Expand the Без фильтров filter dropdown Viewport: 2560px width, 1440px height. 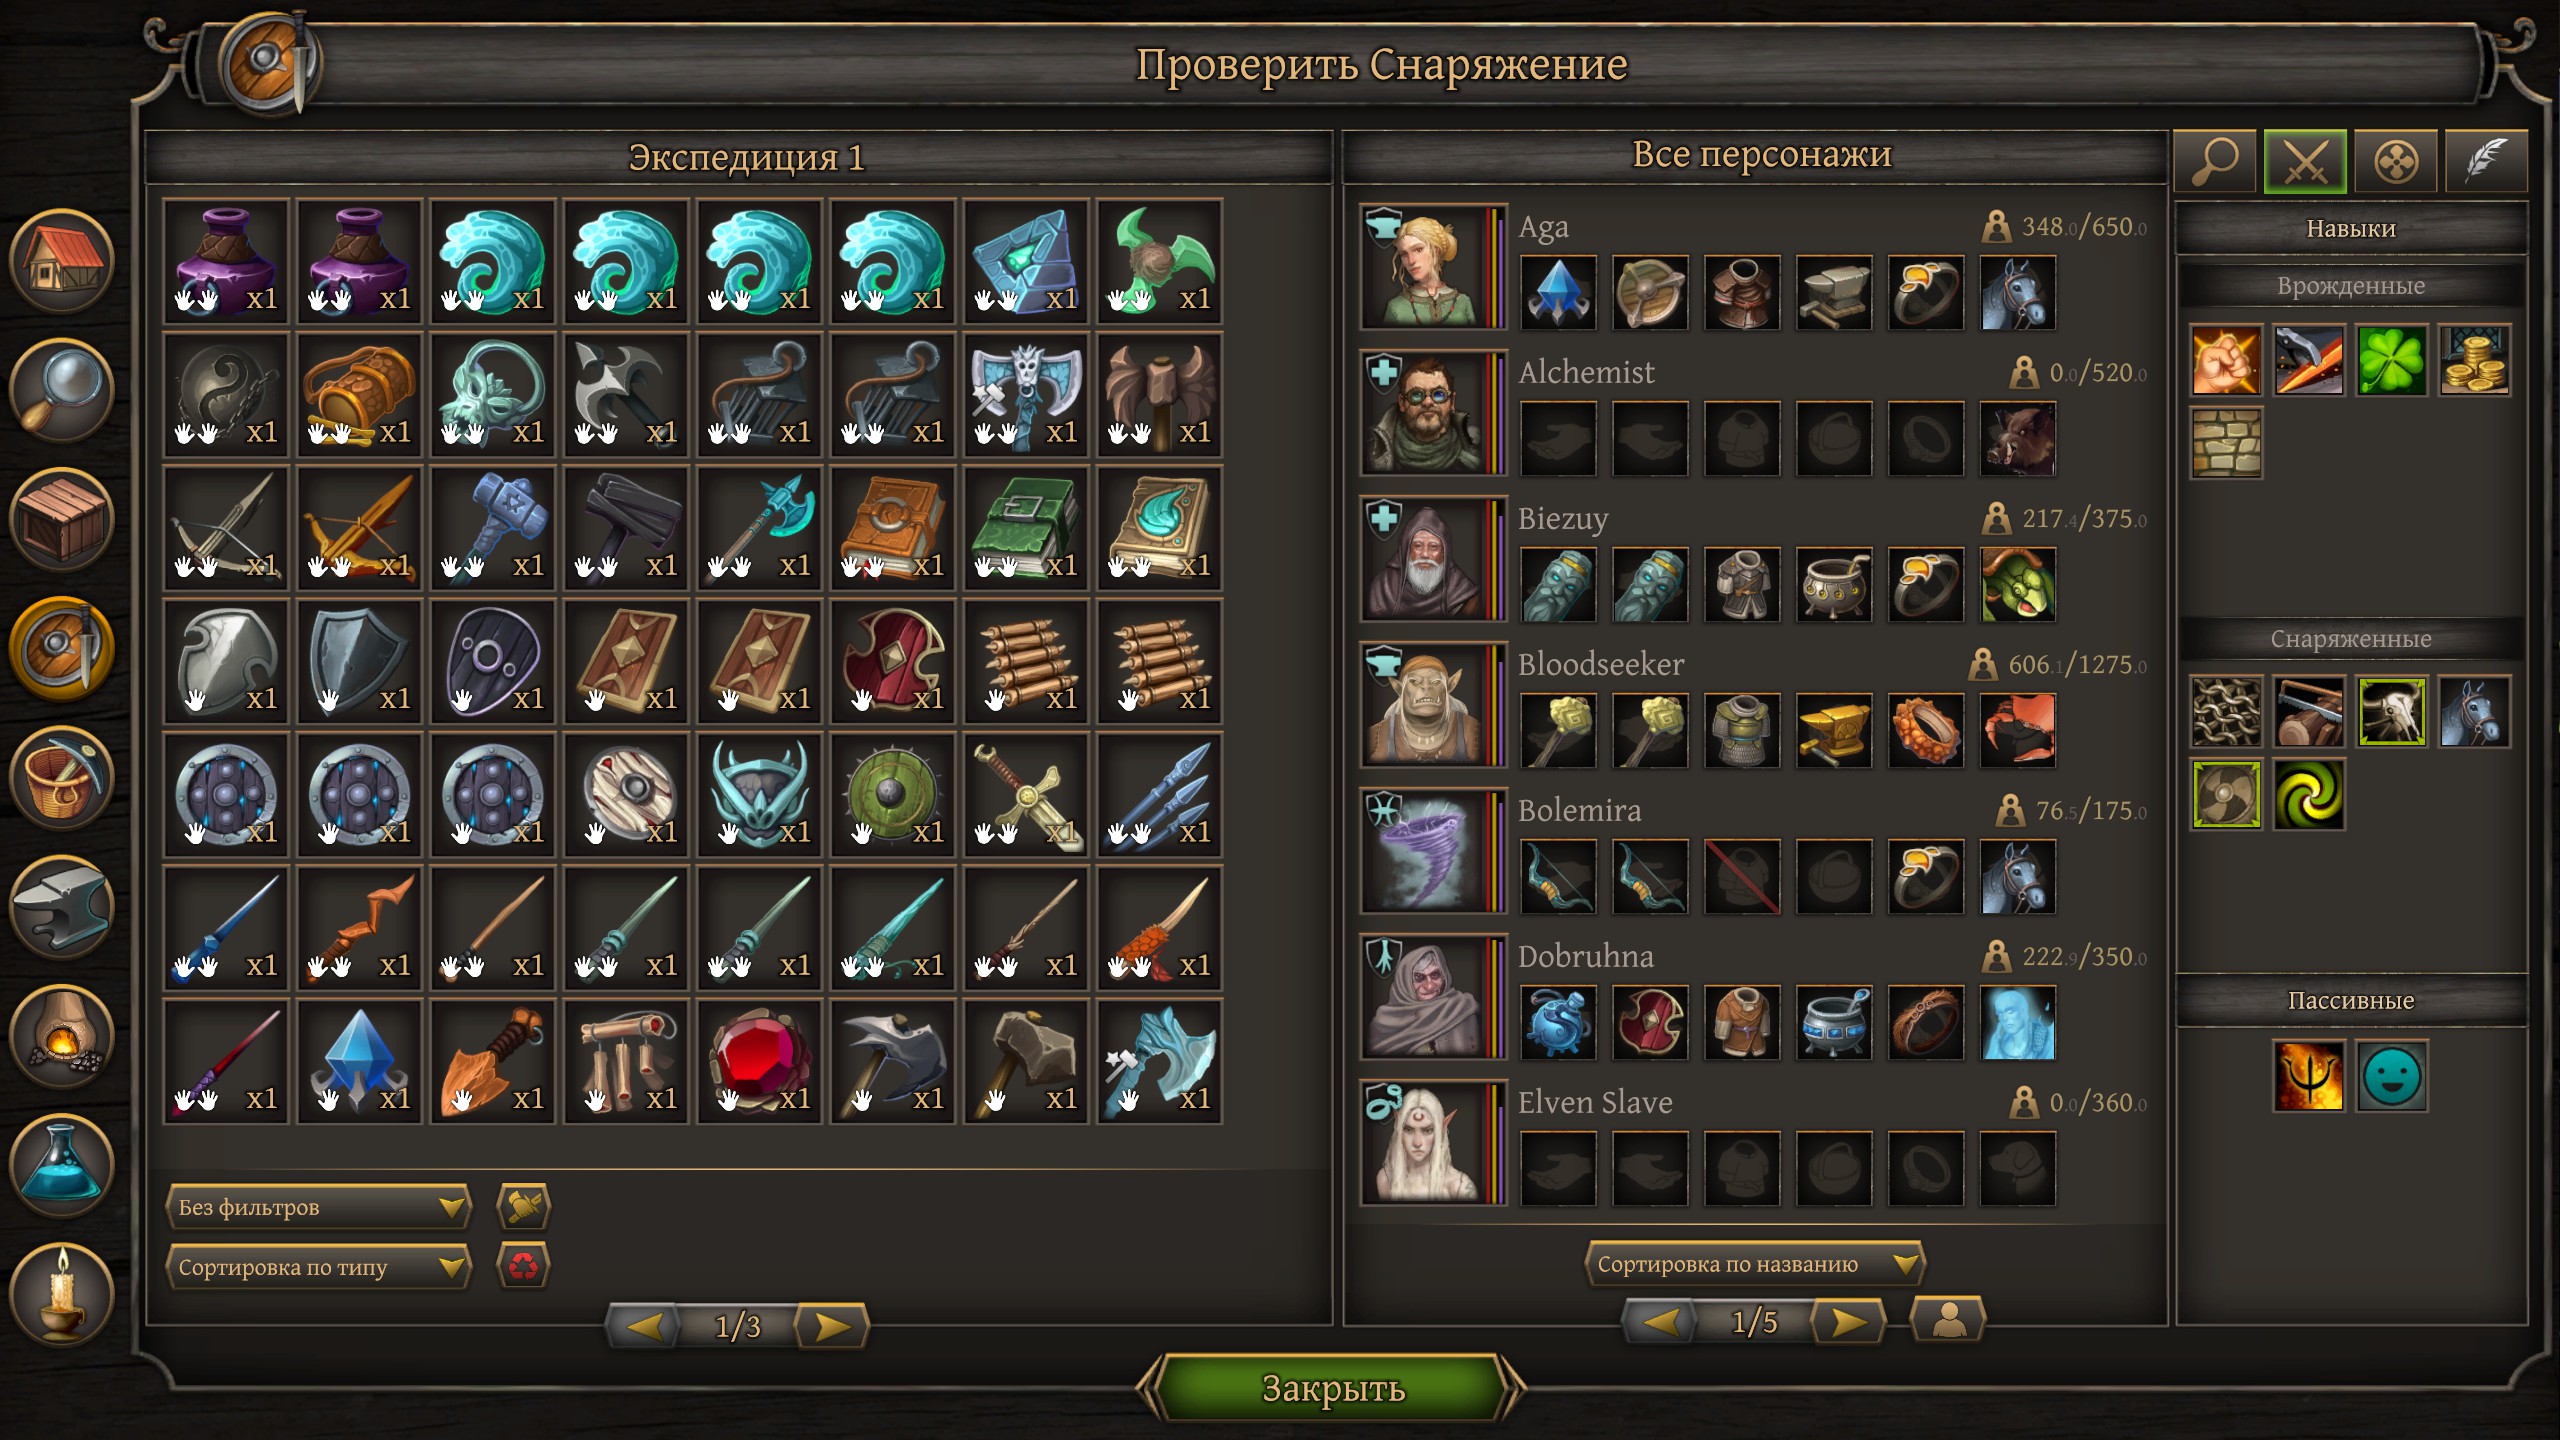pos(318,1207)
